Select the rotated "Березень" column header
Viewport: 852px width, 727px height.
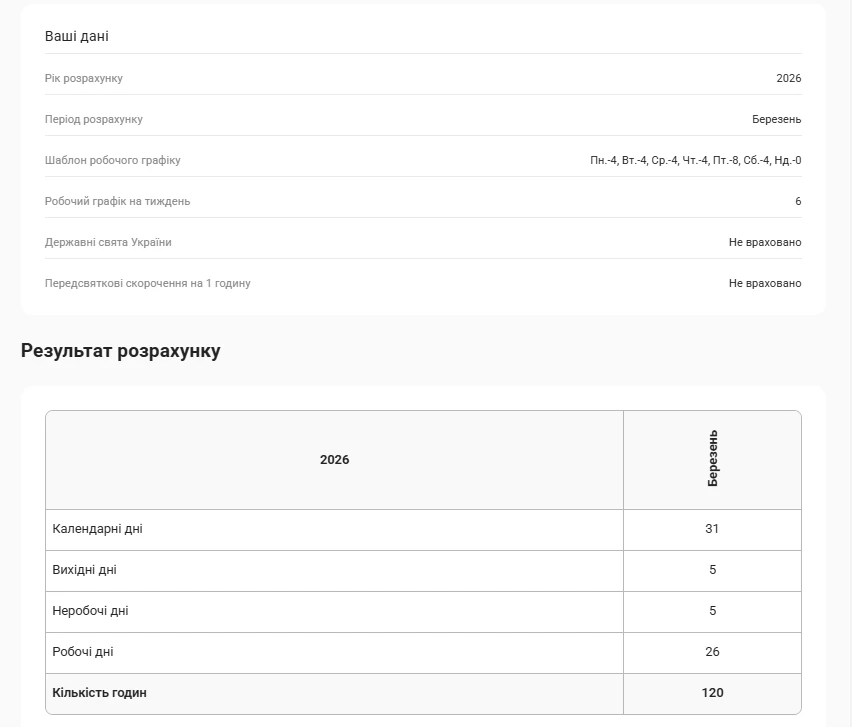point(712,458)
